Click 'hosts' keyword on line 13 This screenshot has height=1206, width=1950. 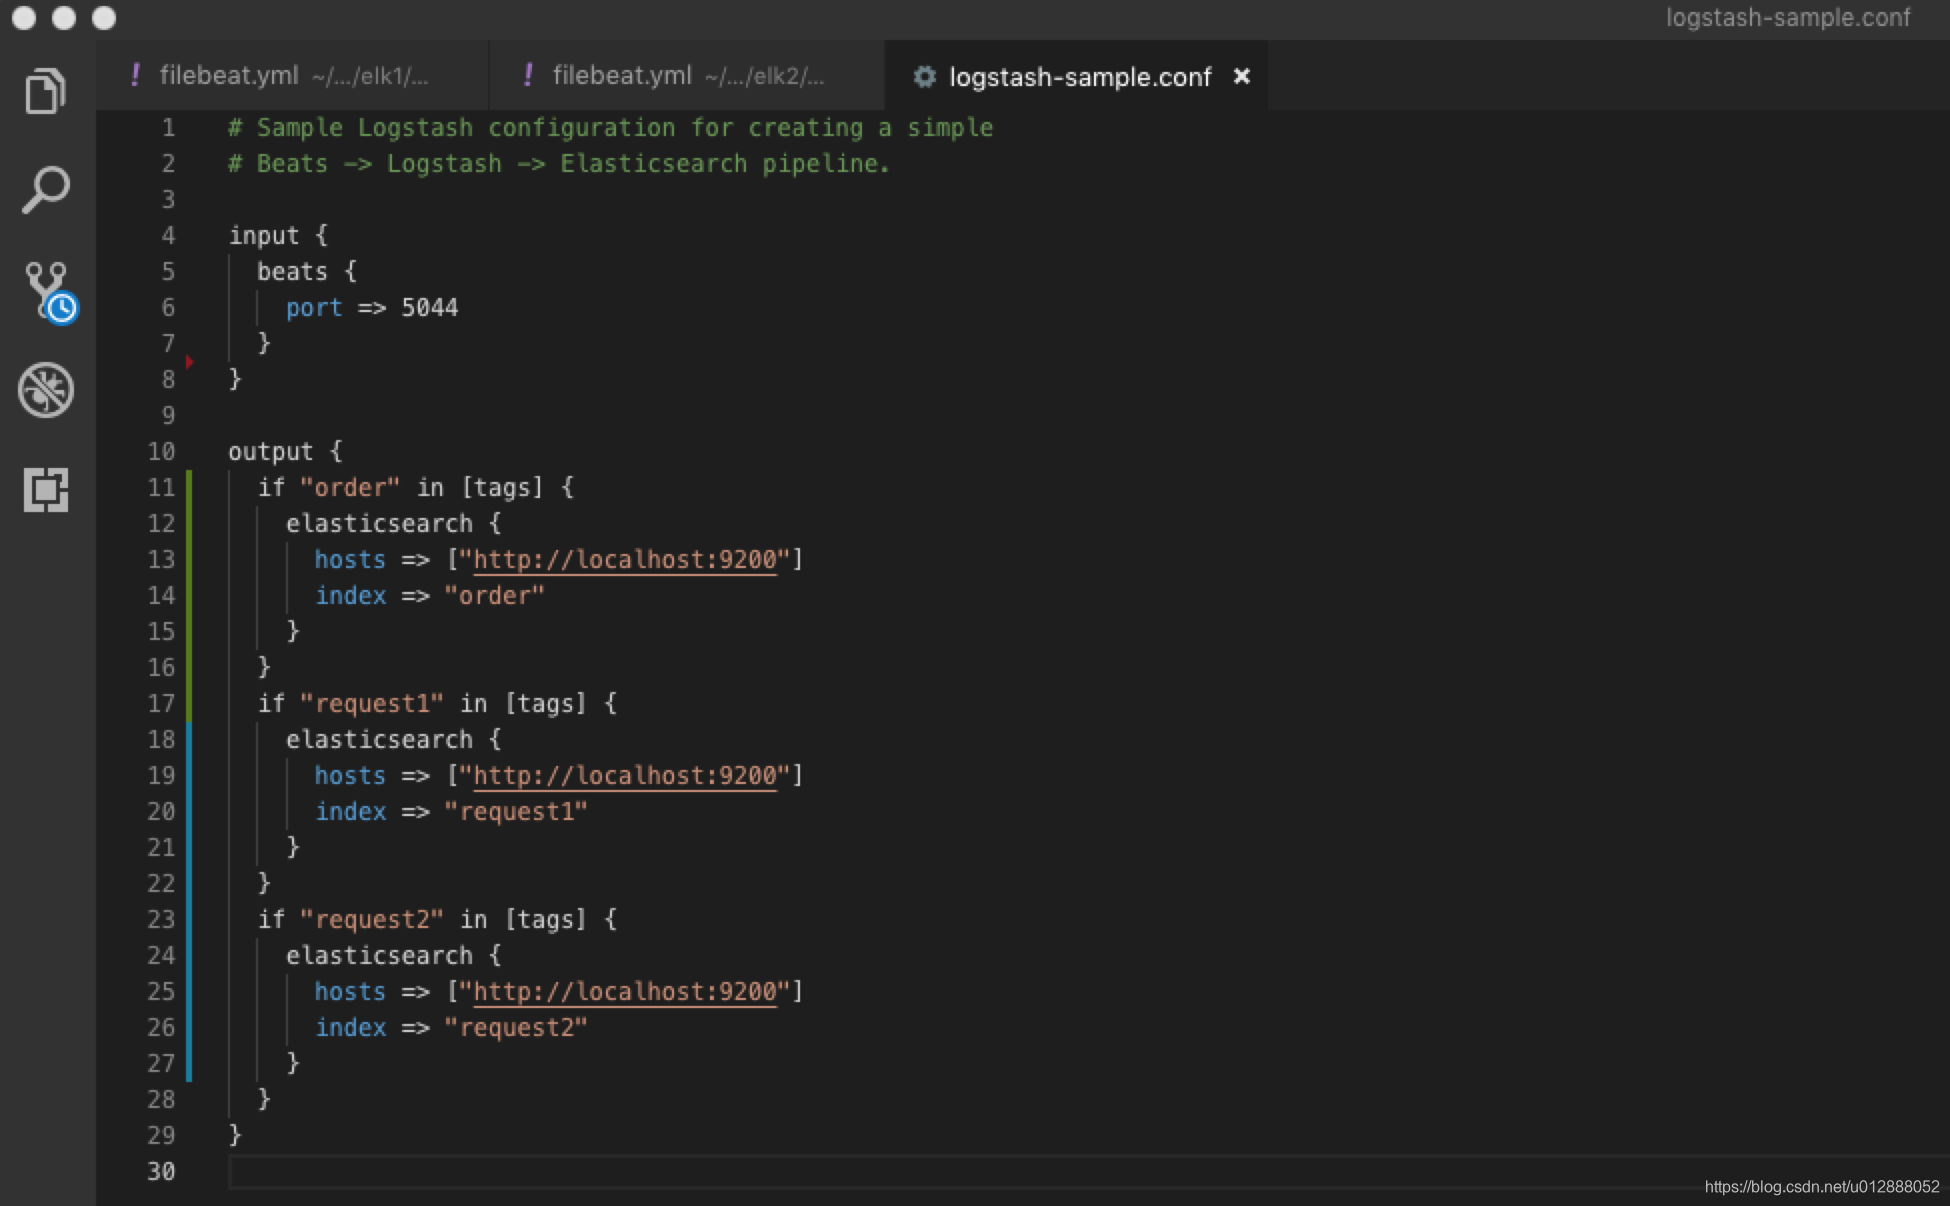pyautogui.click(x=350, y=559)
